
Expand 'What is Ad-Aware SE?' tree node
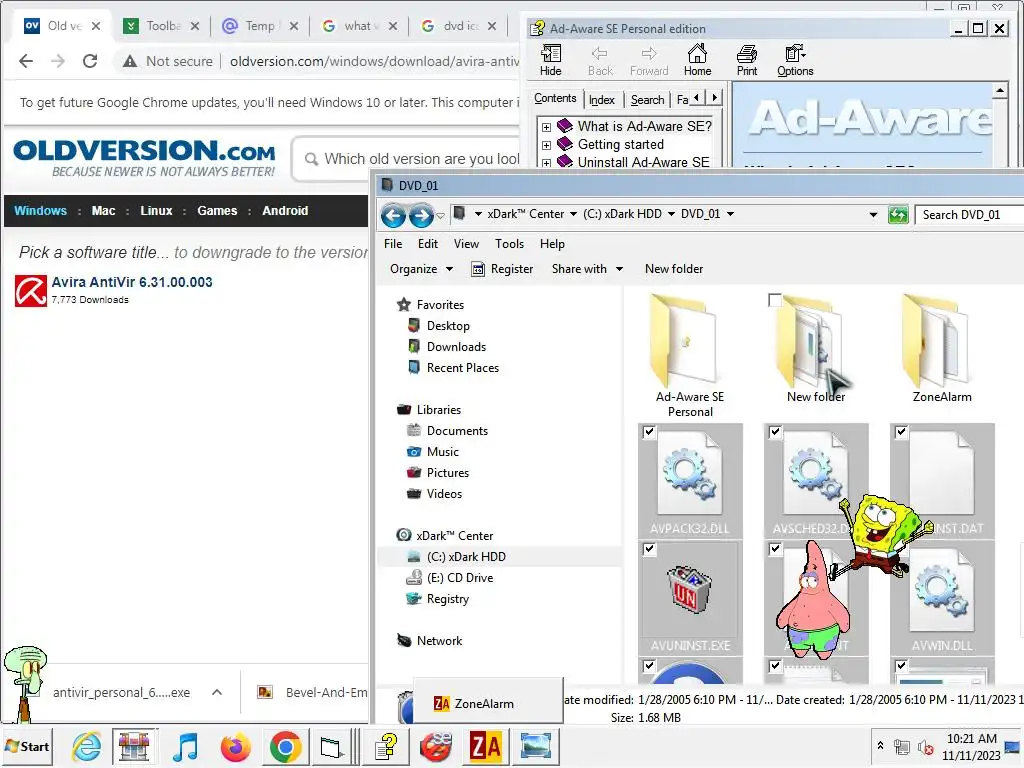[x=546, y=127]
